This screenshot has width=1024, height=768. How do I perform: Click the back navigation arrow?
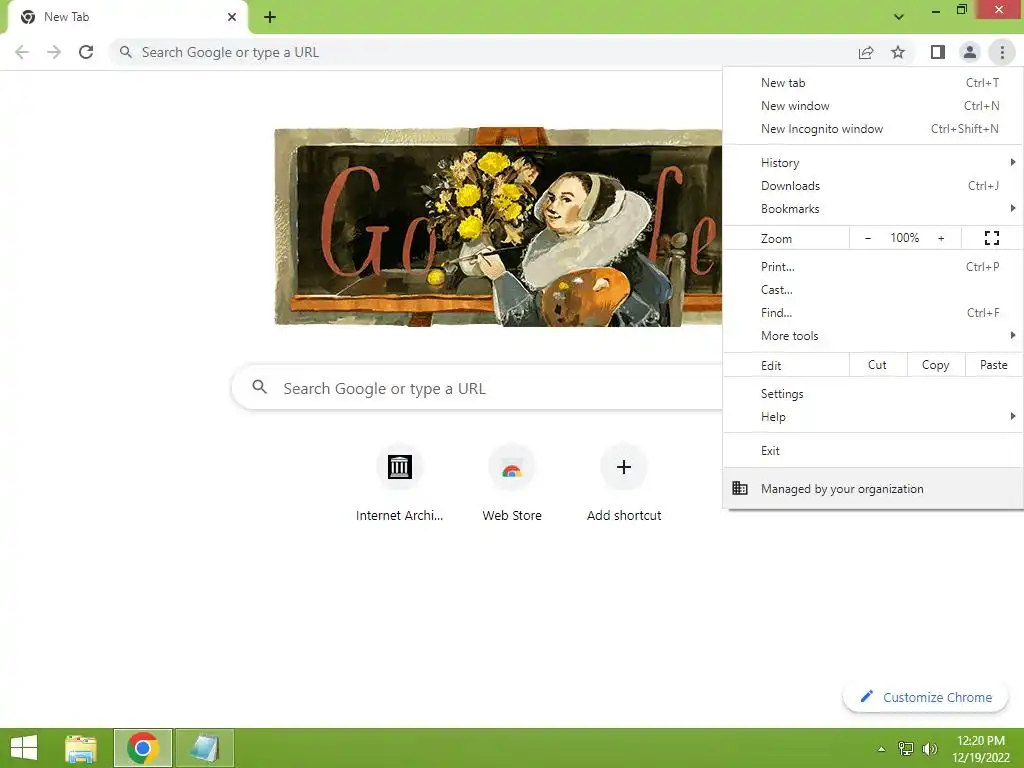[x=22, y=52]
